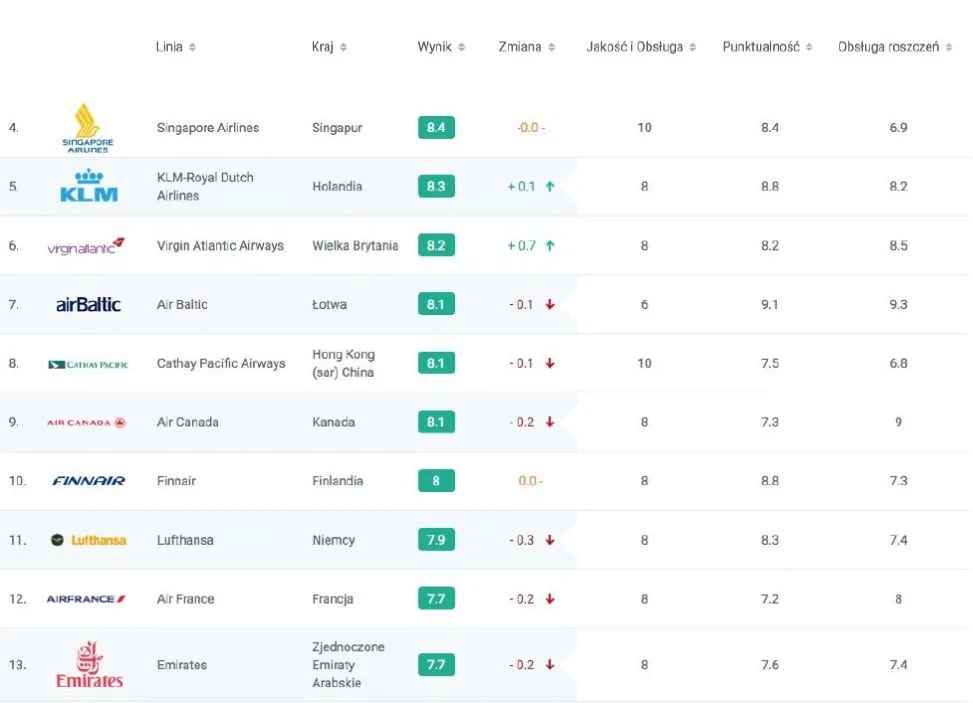Click the KLM logo

click(89, 186)
